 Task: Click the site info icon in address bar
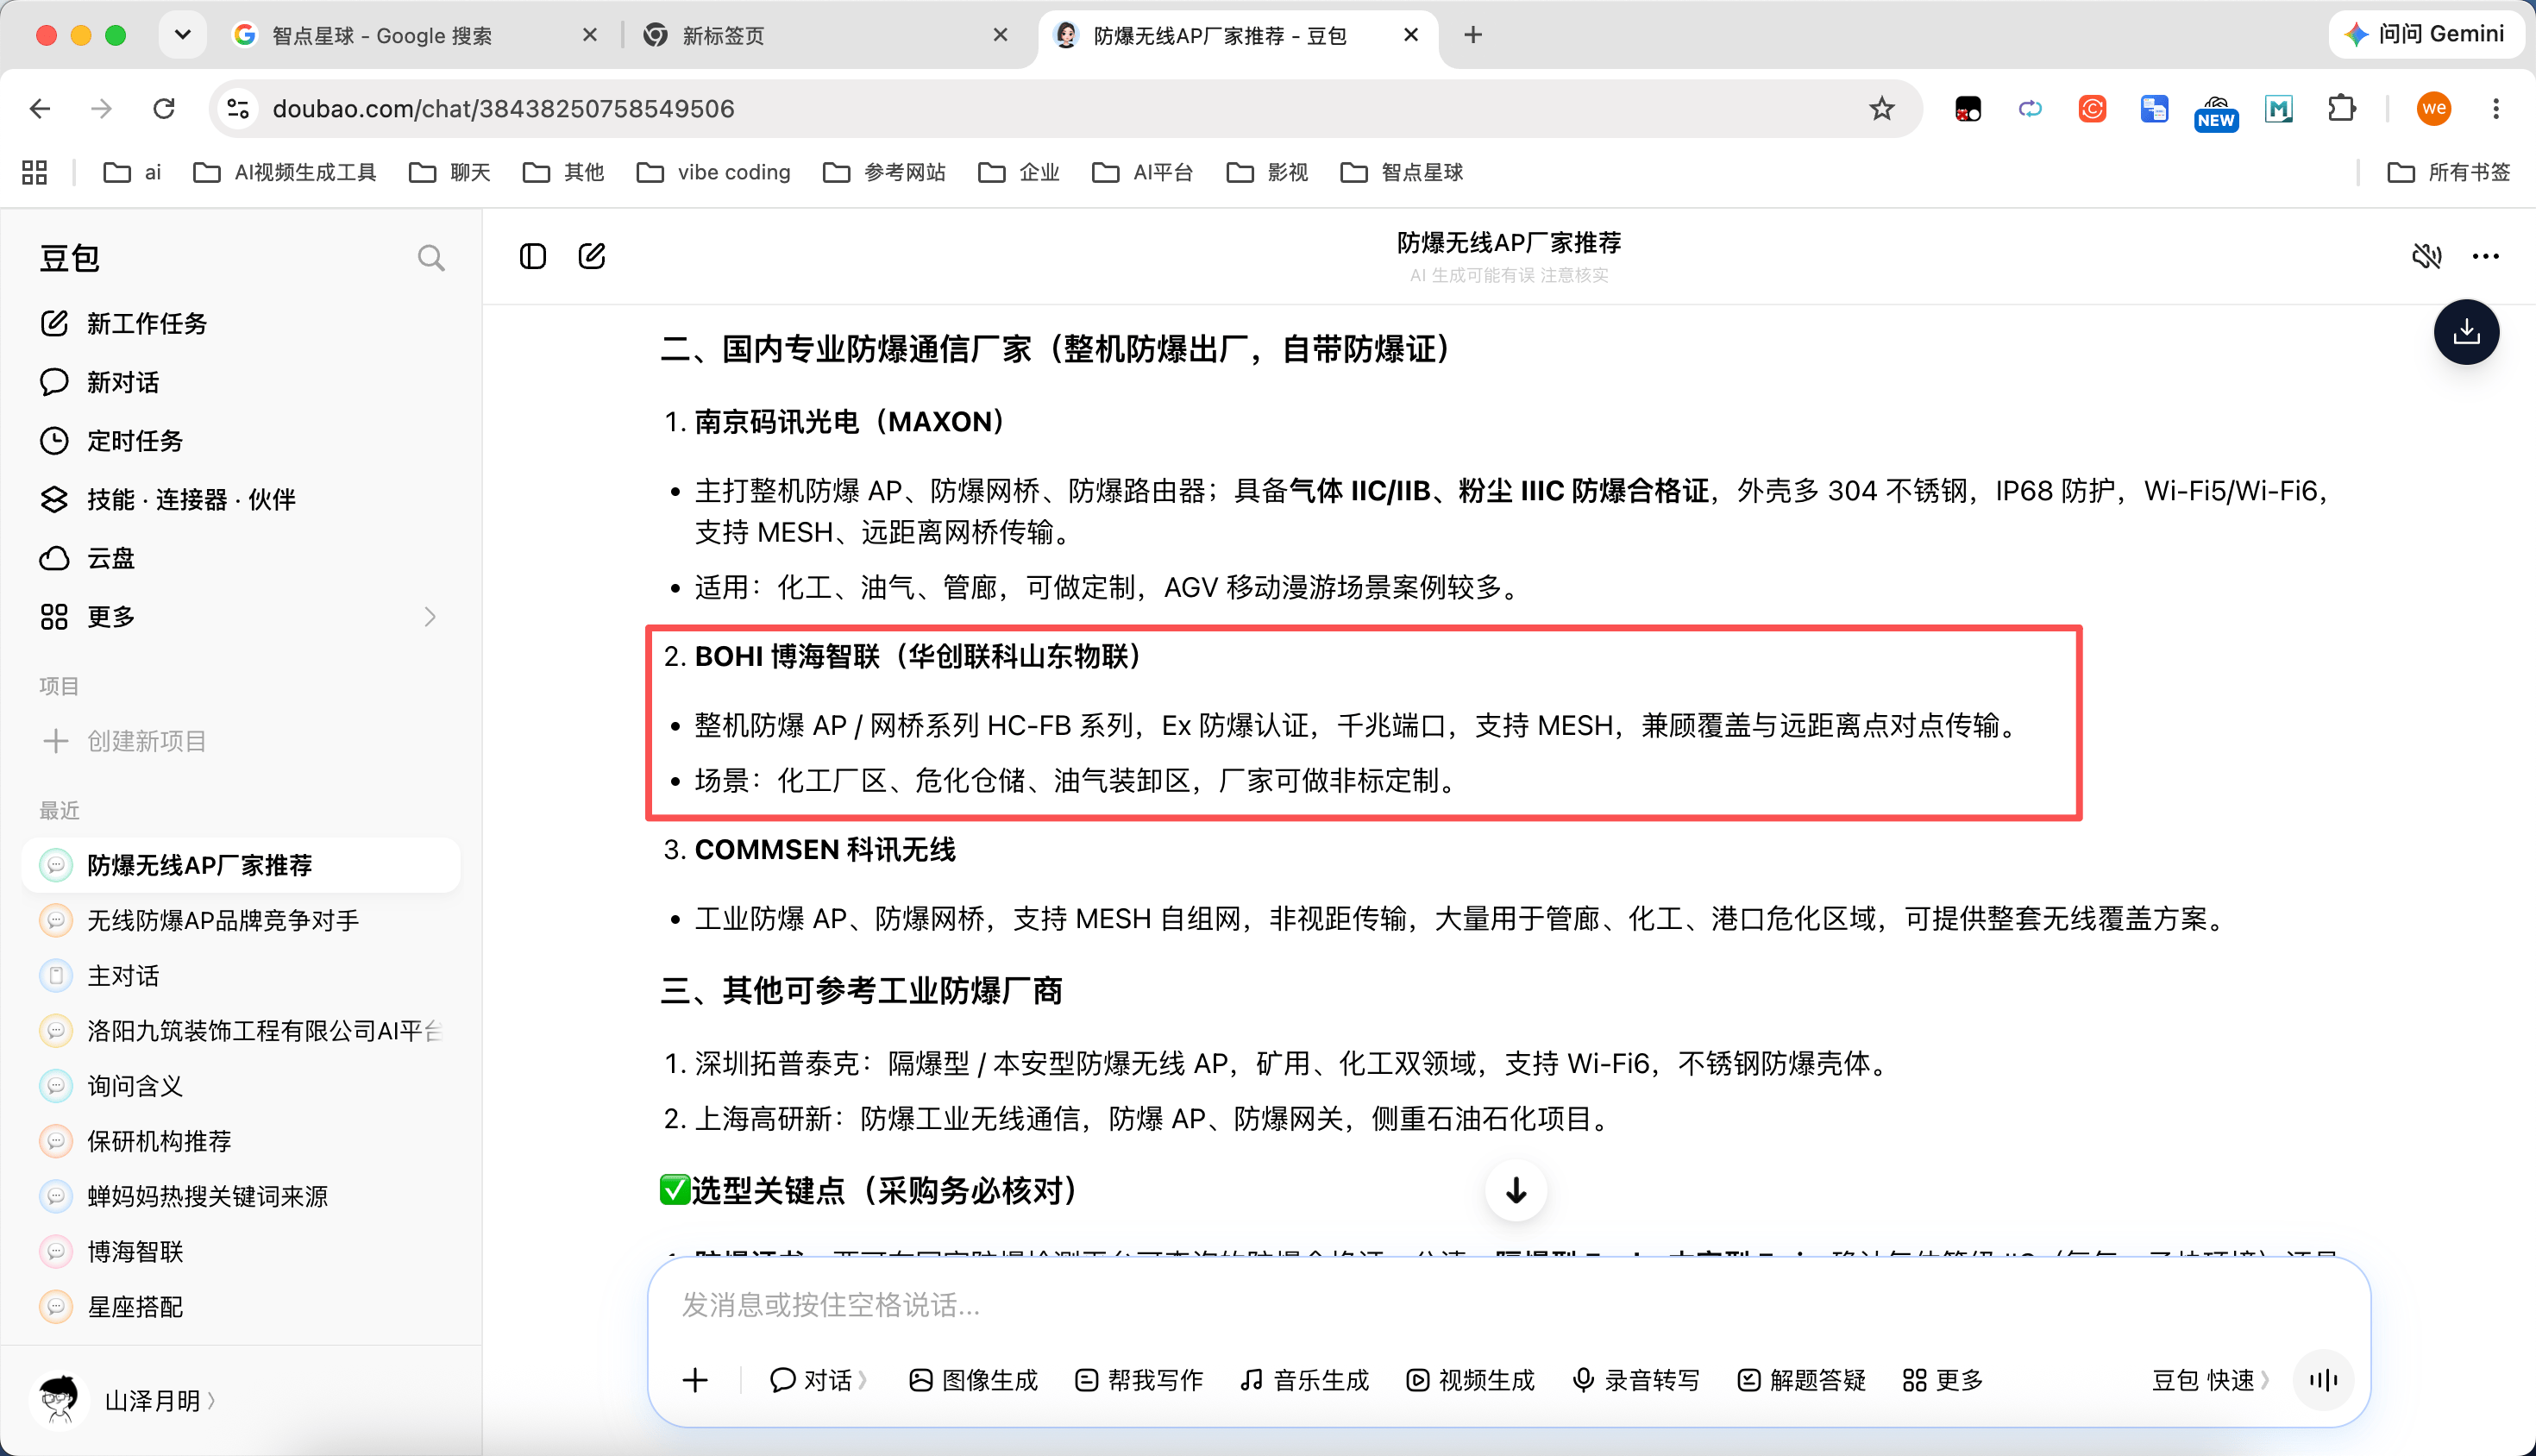(238, 108)
